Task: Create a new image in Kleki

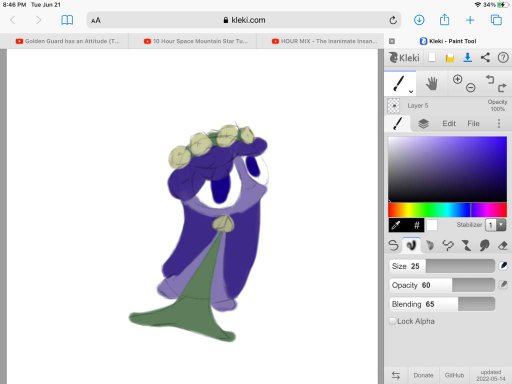Action: pyautogui.click(x=432, y=58)
